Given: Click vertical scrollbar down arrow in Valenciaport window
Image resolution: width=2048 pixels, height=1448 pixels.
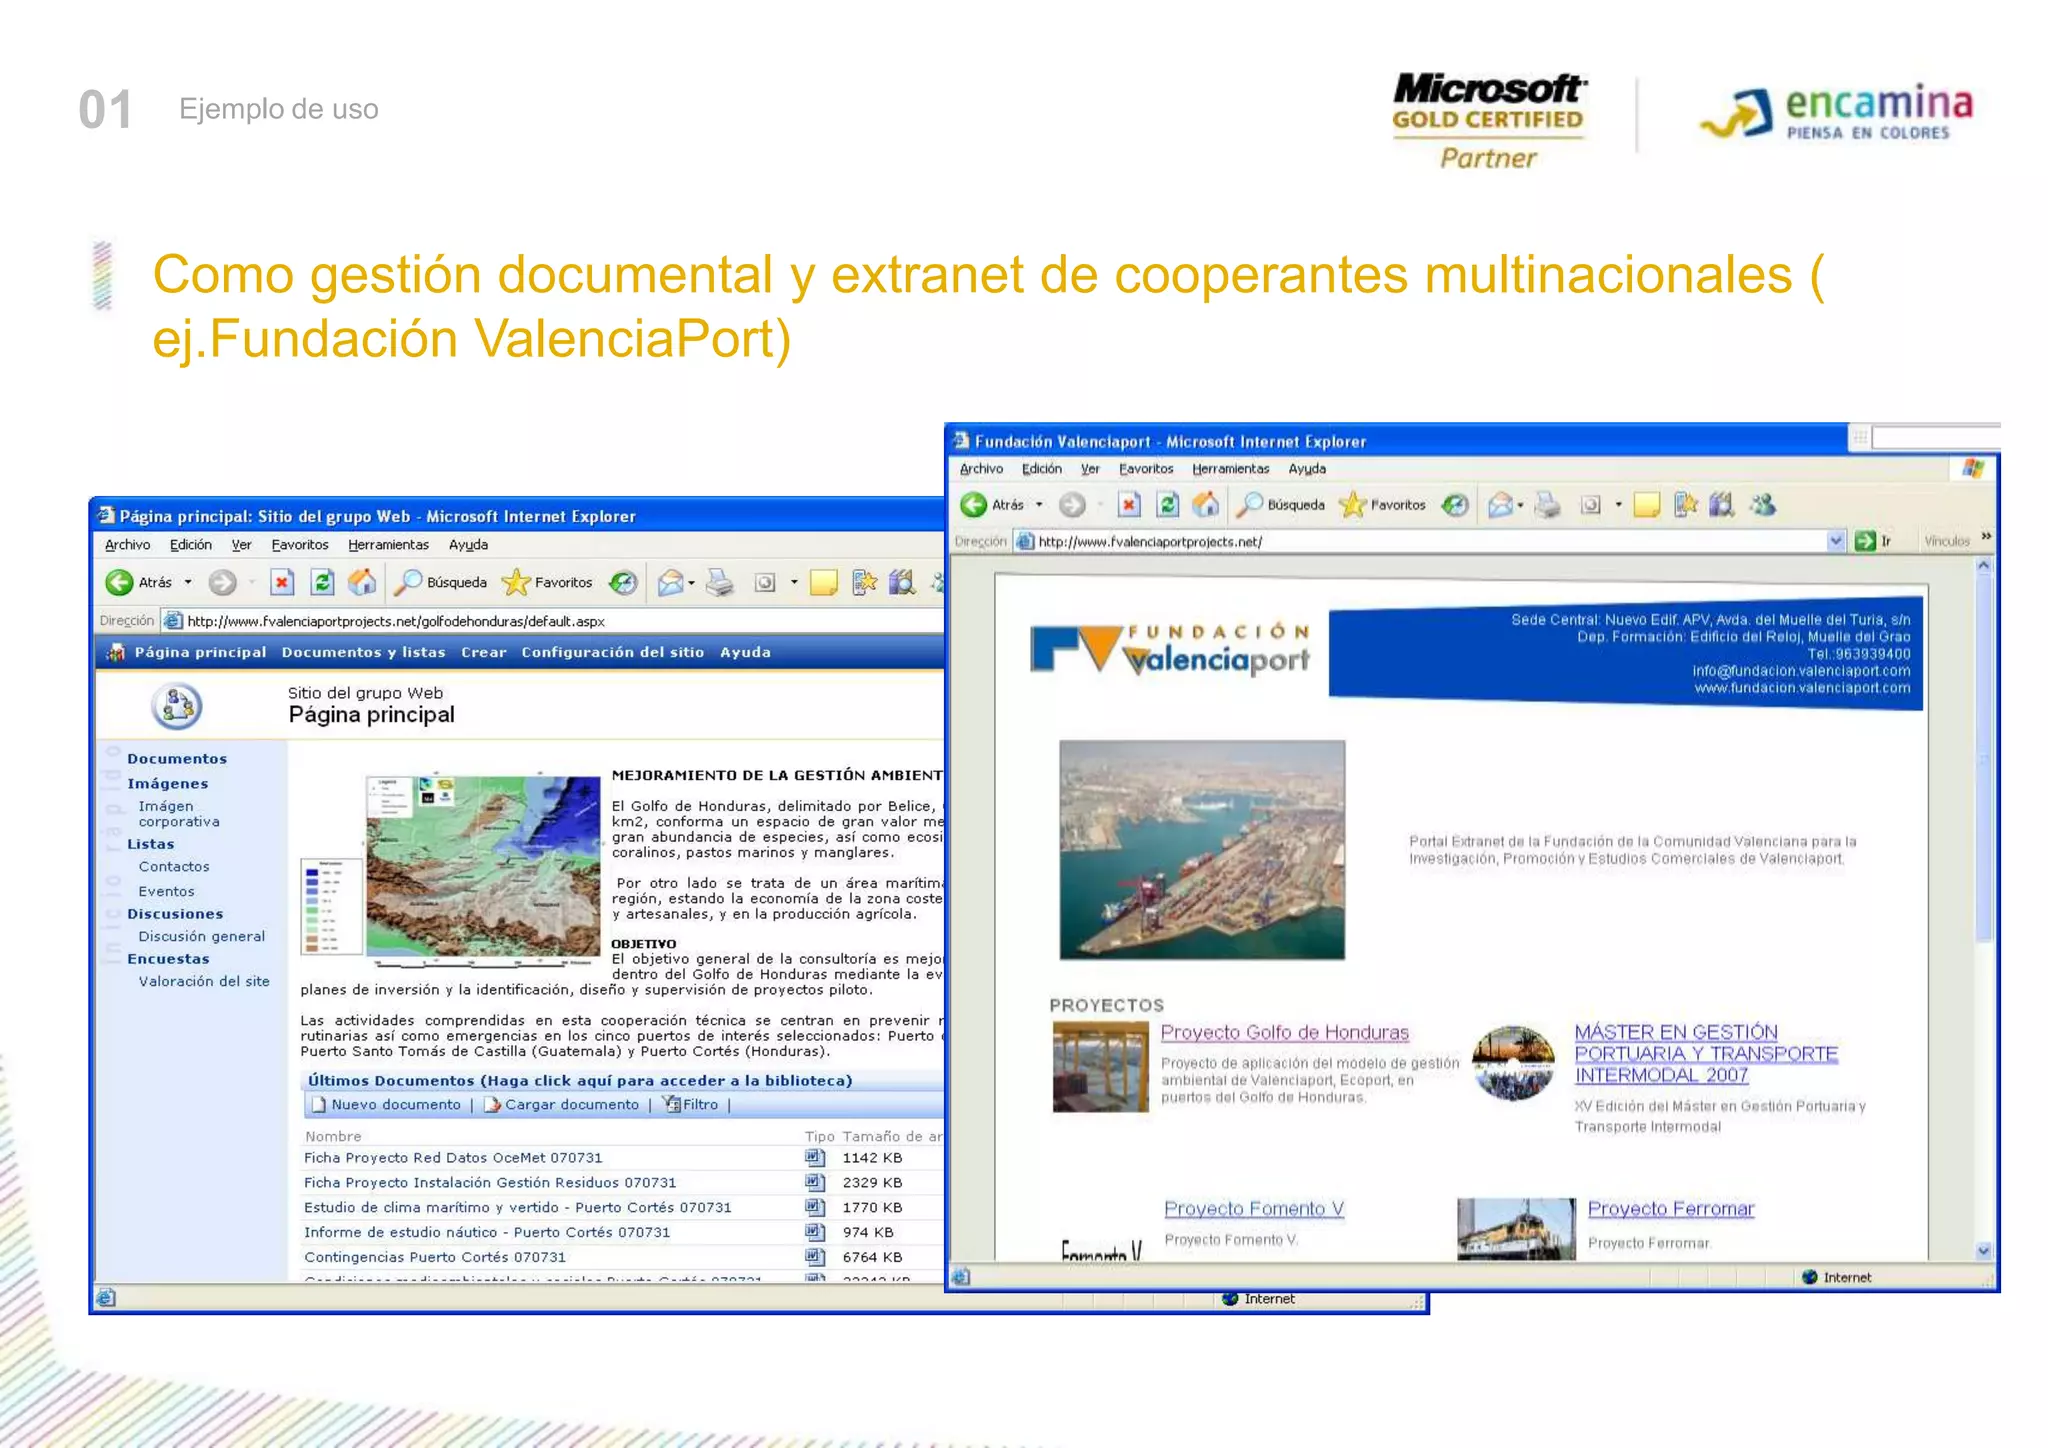Looking at the screenshot, I should [1984, 1251].
